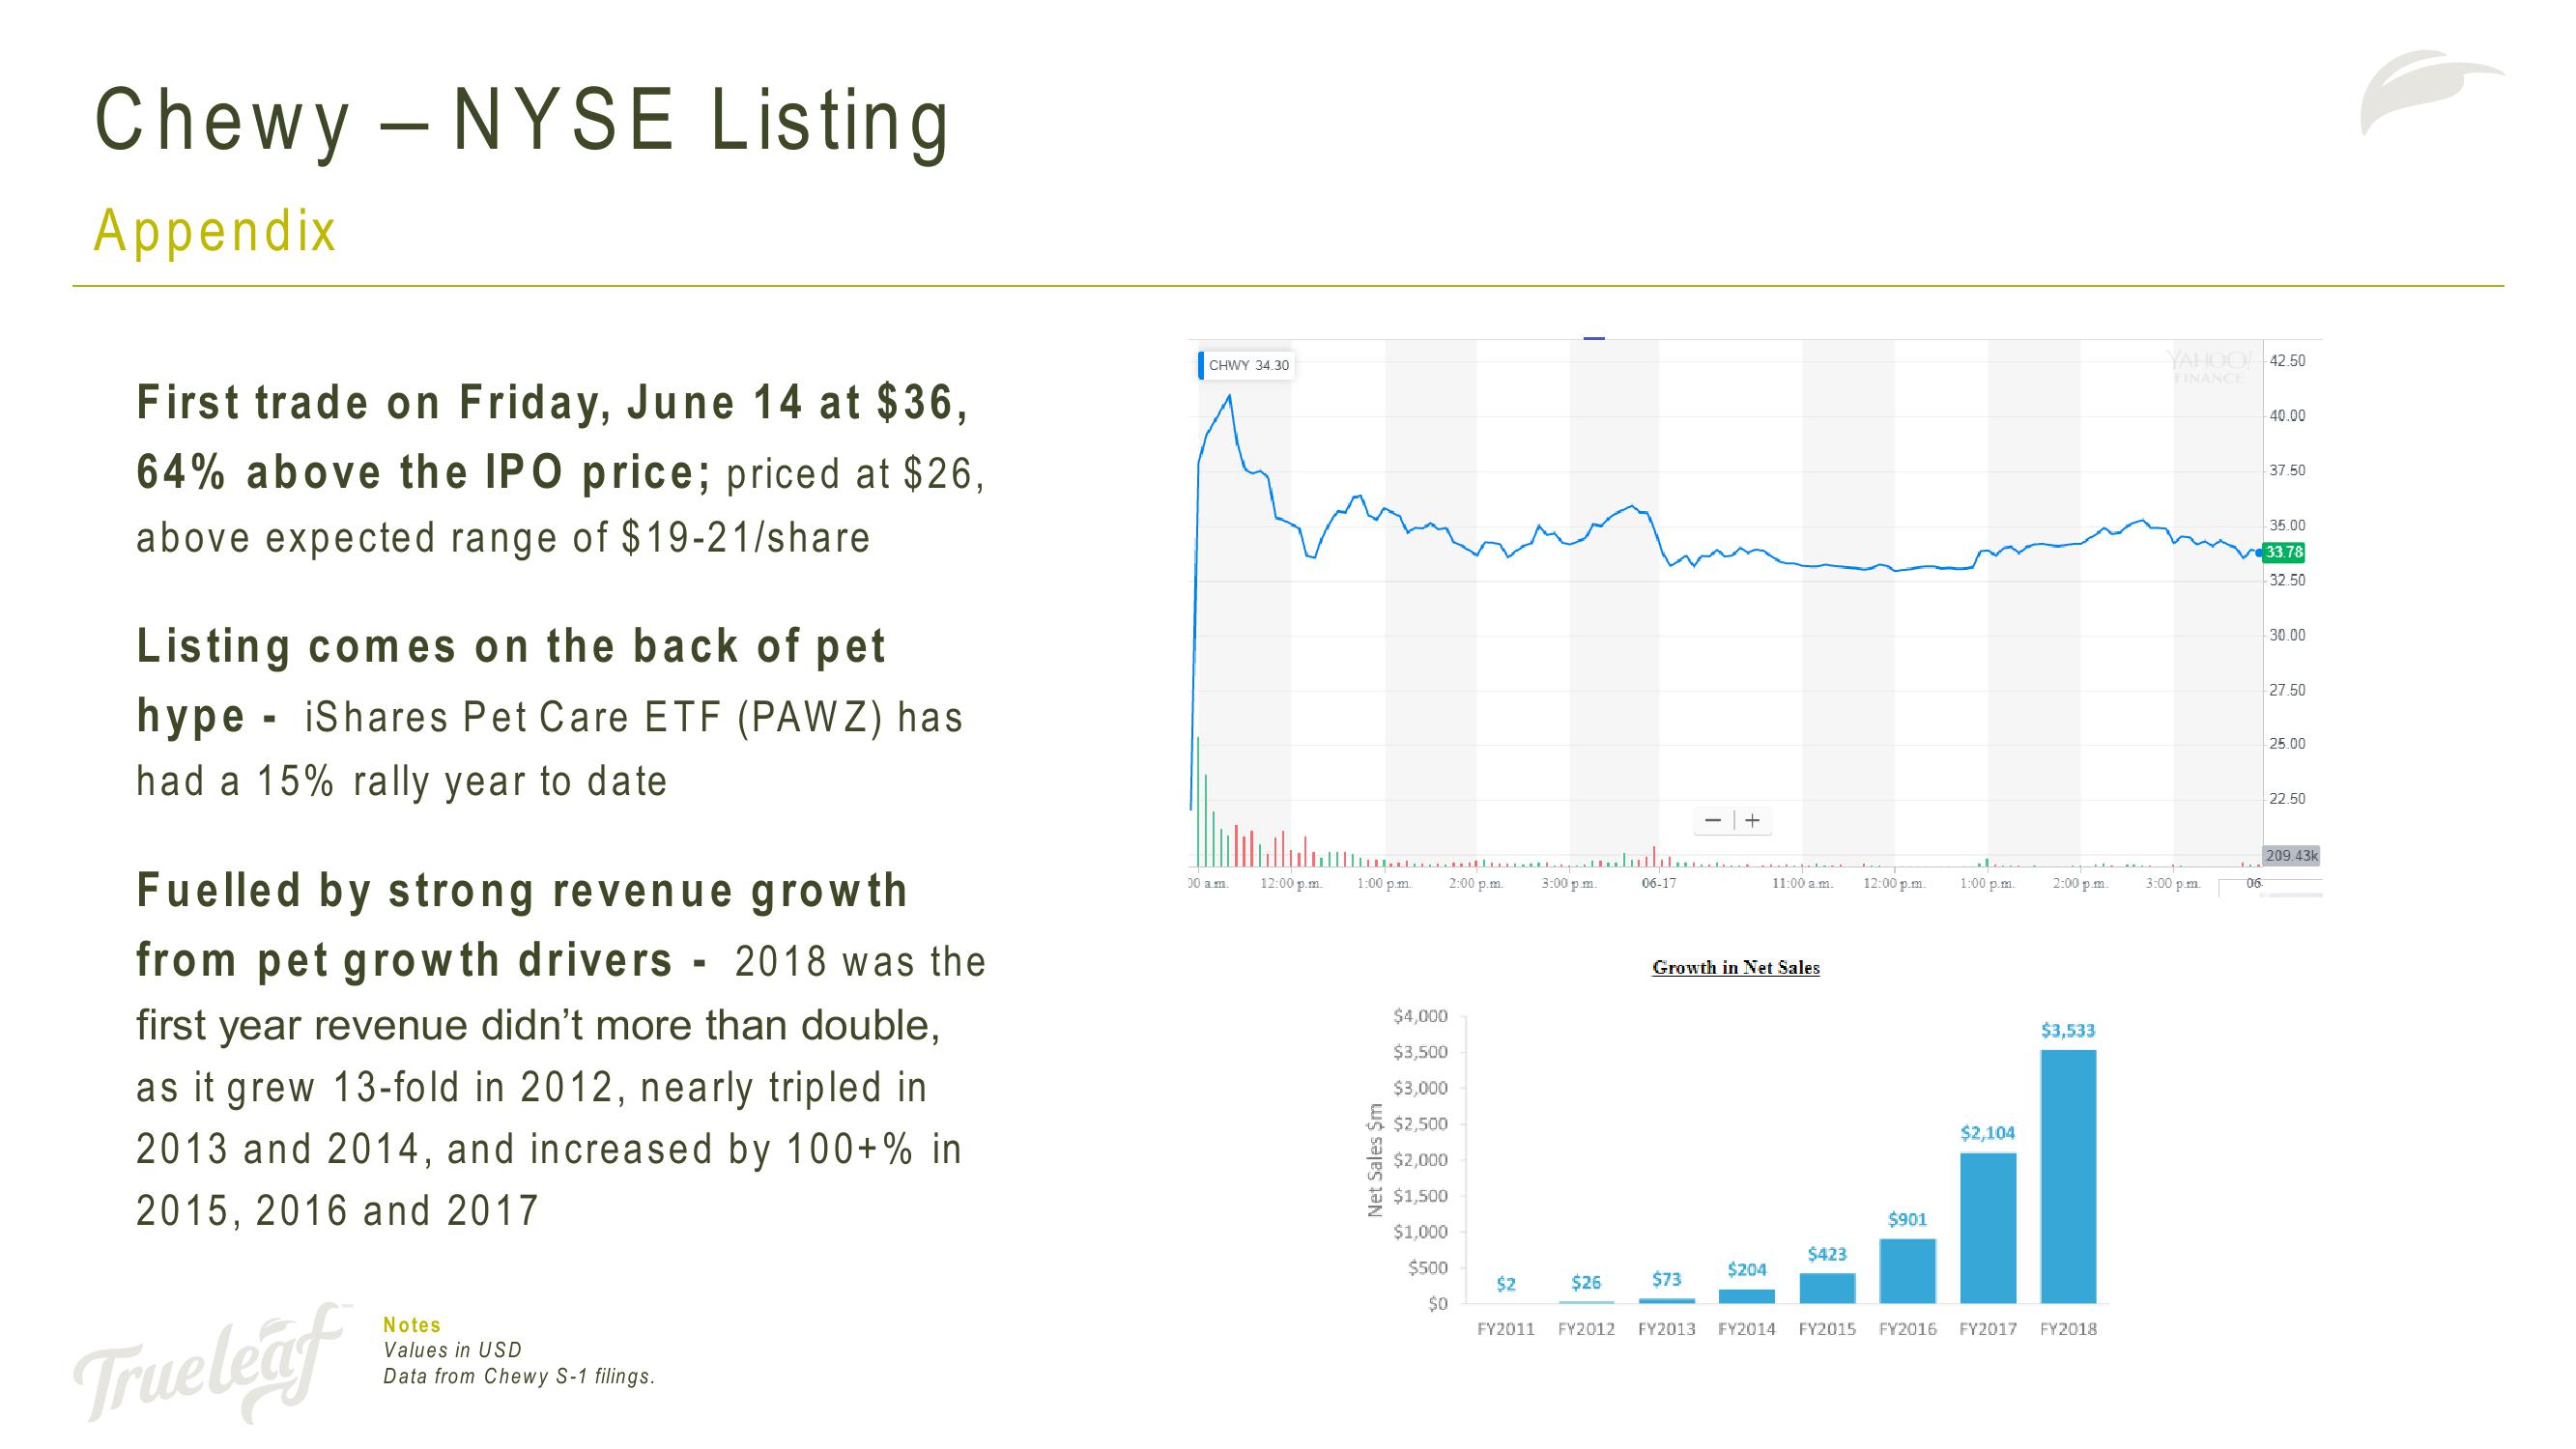
Task: Click the Data from Chewy S-1 filings note
Action: point(519,1376)
